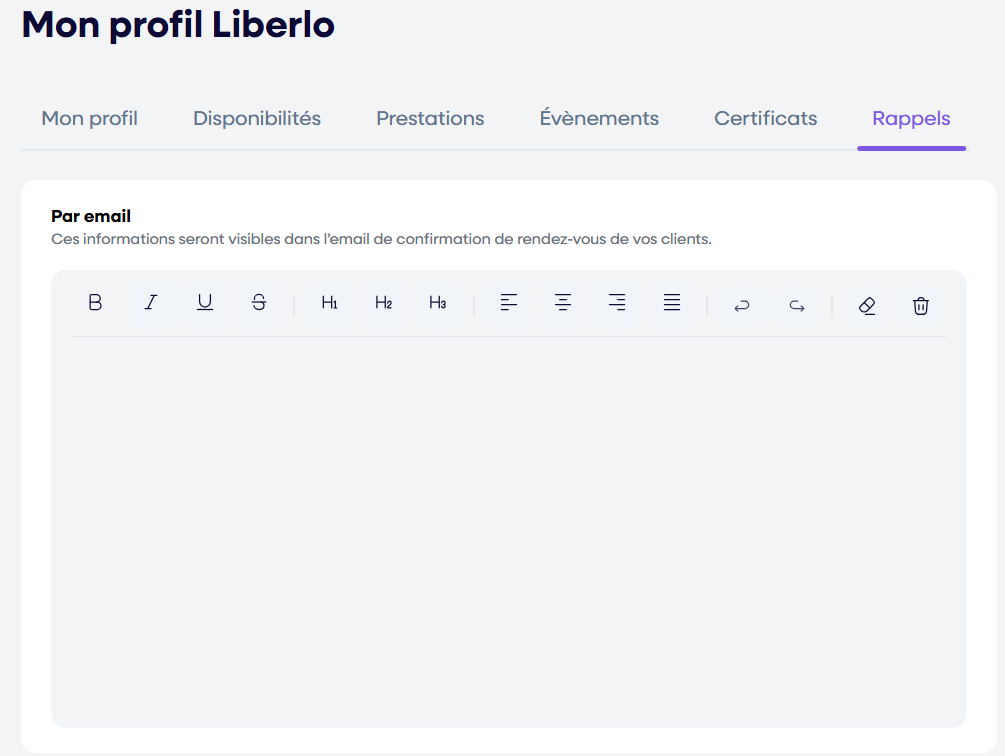
Task: Undo the last change
Action: click(741, 305)
